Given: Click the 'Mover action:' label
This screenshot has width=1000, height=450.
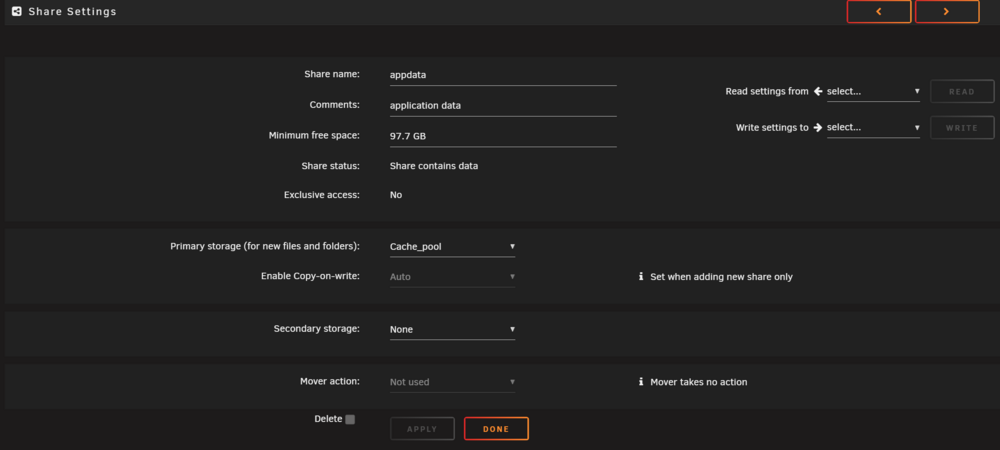Looking at the screenshot, I should point(330,381).
